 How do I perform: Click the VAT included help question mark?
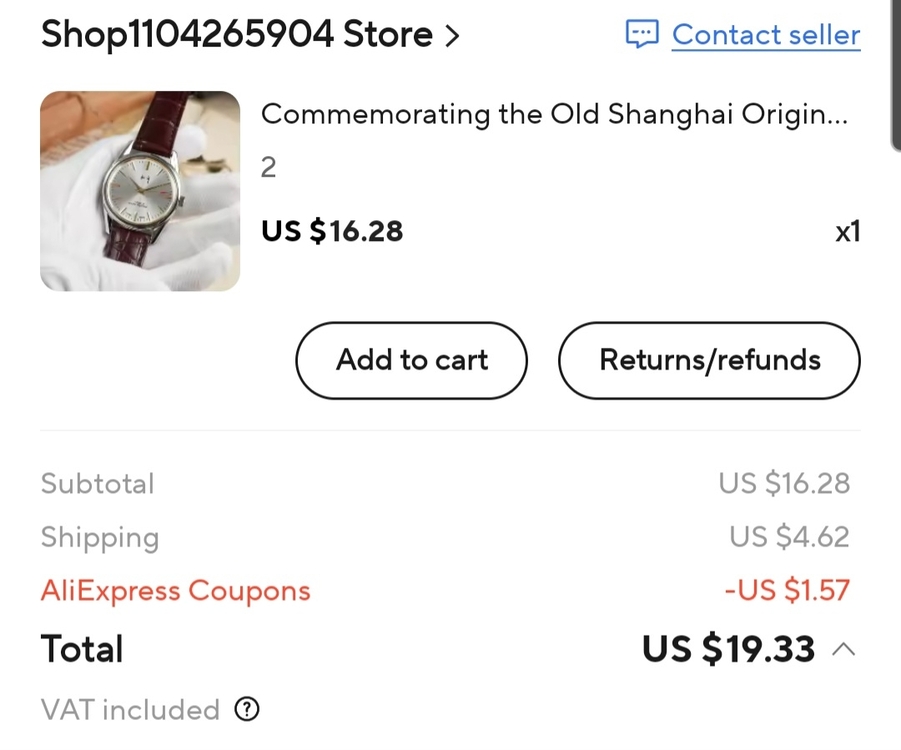pyautogui.click(x=246, y=710)
